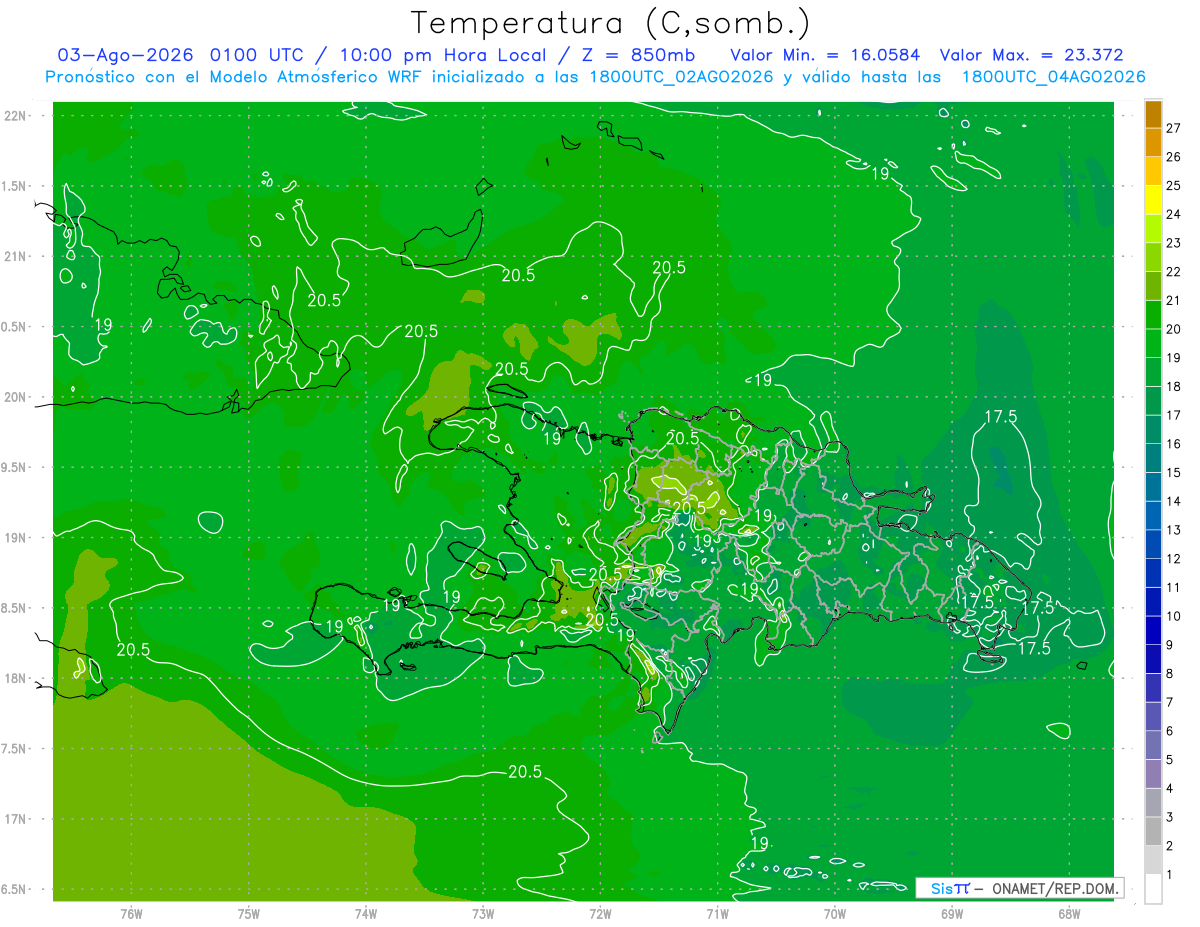
Task: Click the "74W" longitude label
Action: pyautogui.click(x=365, y=913)
